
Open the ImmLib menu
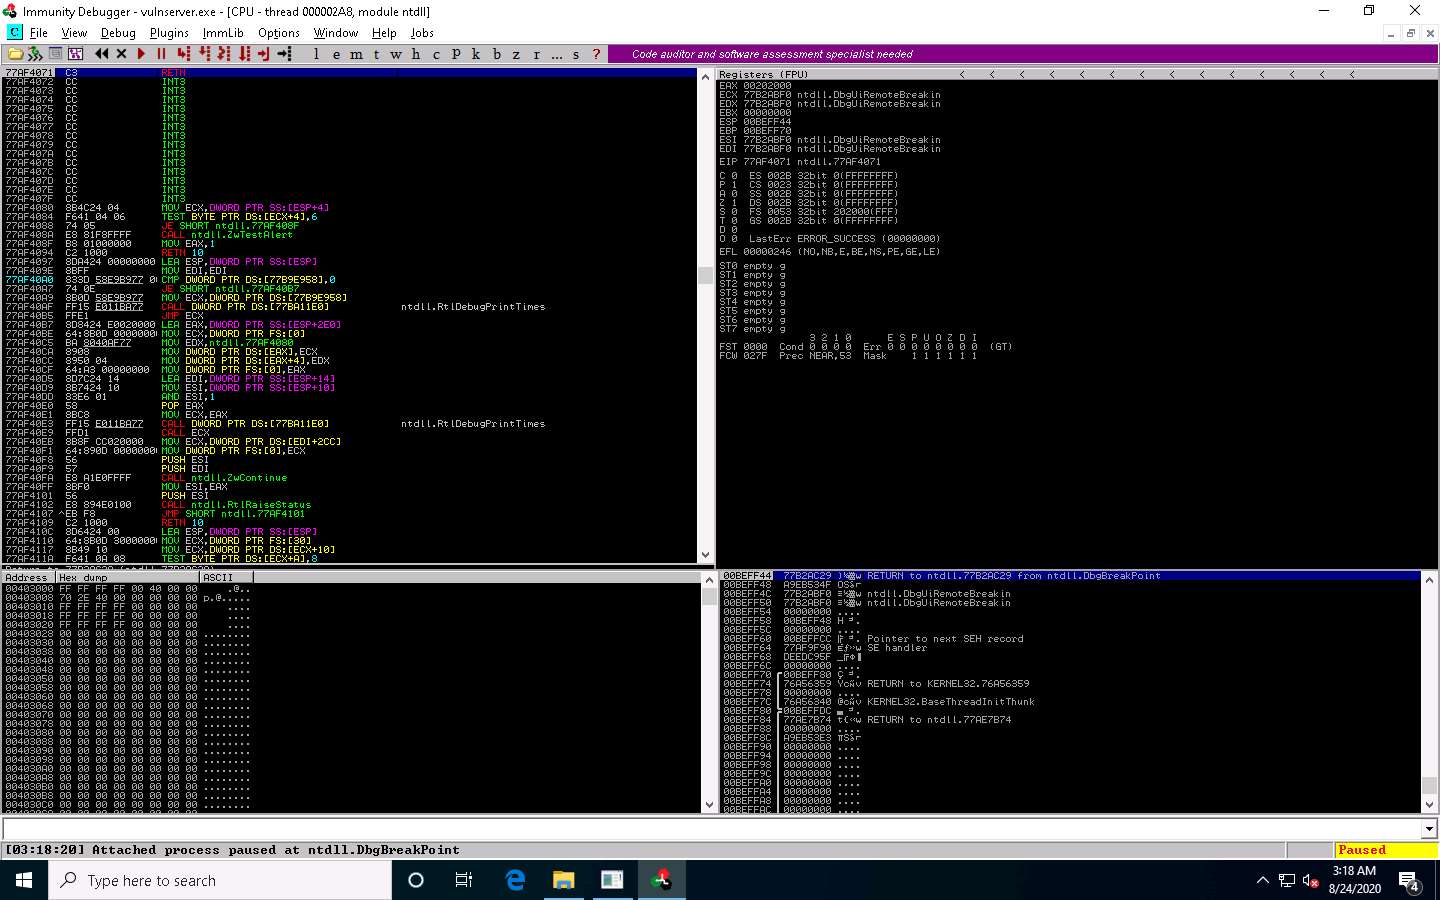coord(223,33)
